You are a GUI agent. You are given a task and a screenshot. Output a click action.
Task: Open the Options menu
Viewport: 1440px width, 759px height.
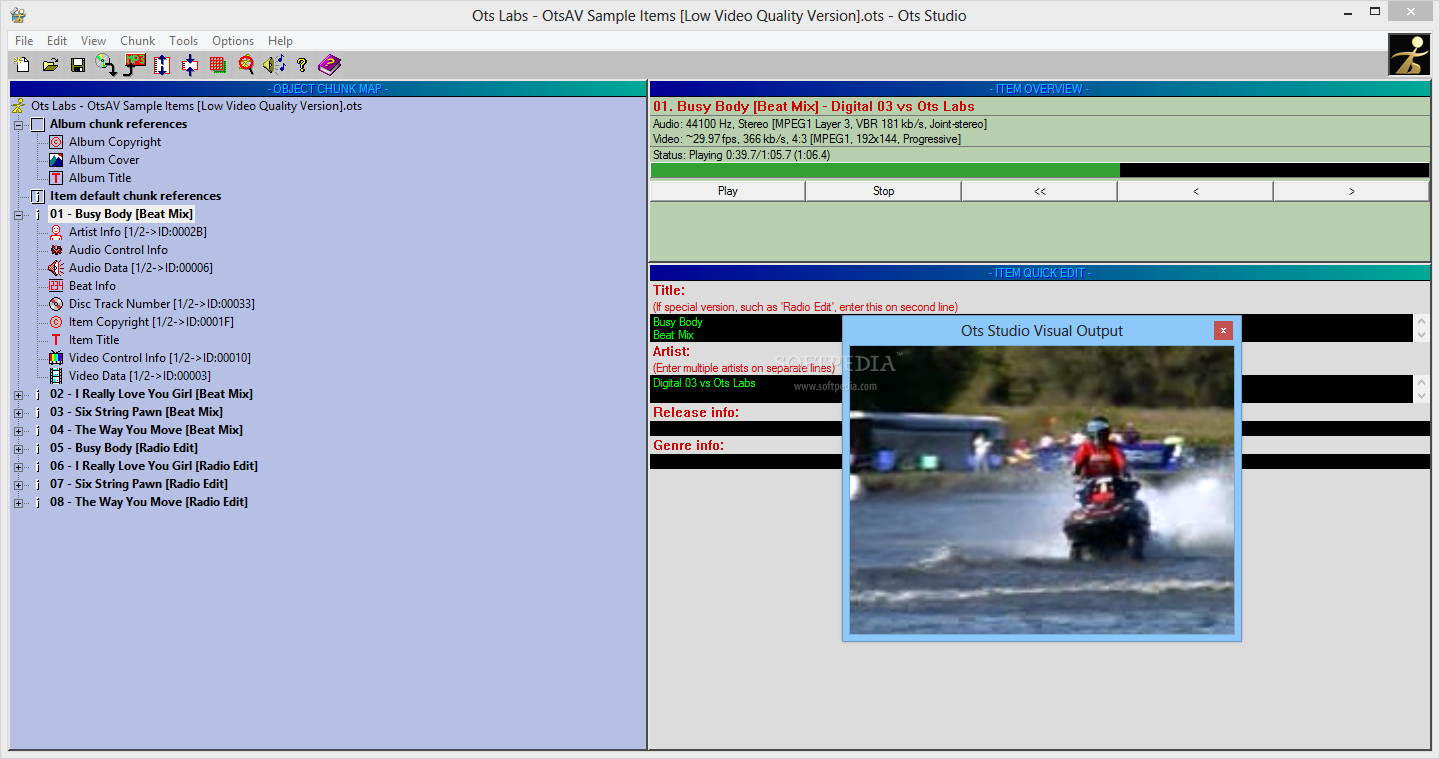point(233,41)
